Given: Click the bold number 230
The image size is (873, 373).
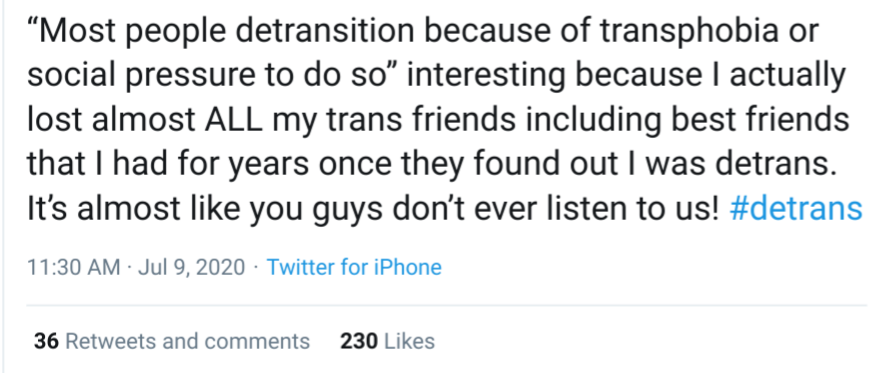Looking at the screenshot, I should pyautogui.click(x=360, y=341).
